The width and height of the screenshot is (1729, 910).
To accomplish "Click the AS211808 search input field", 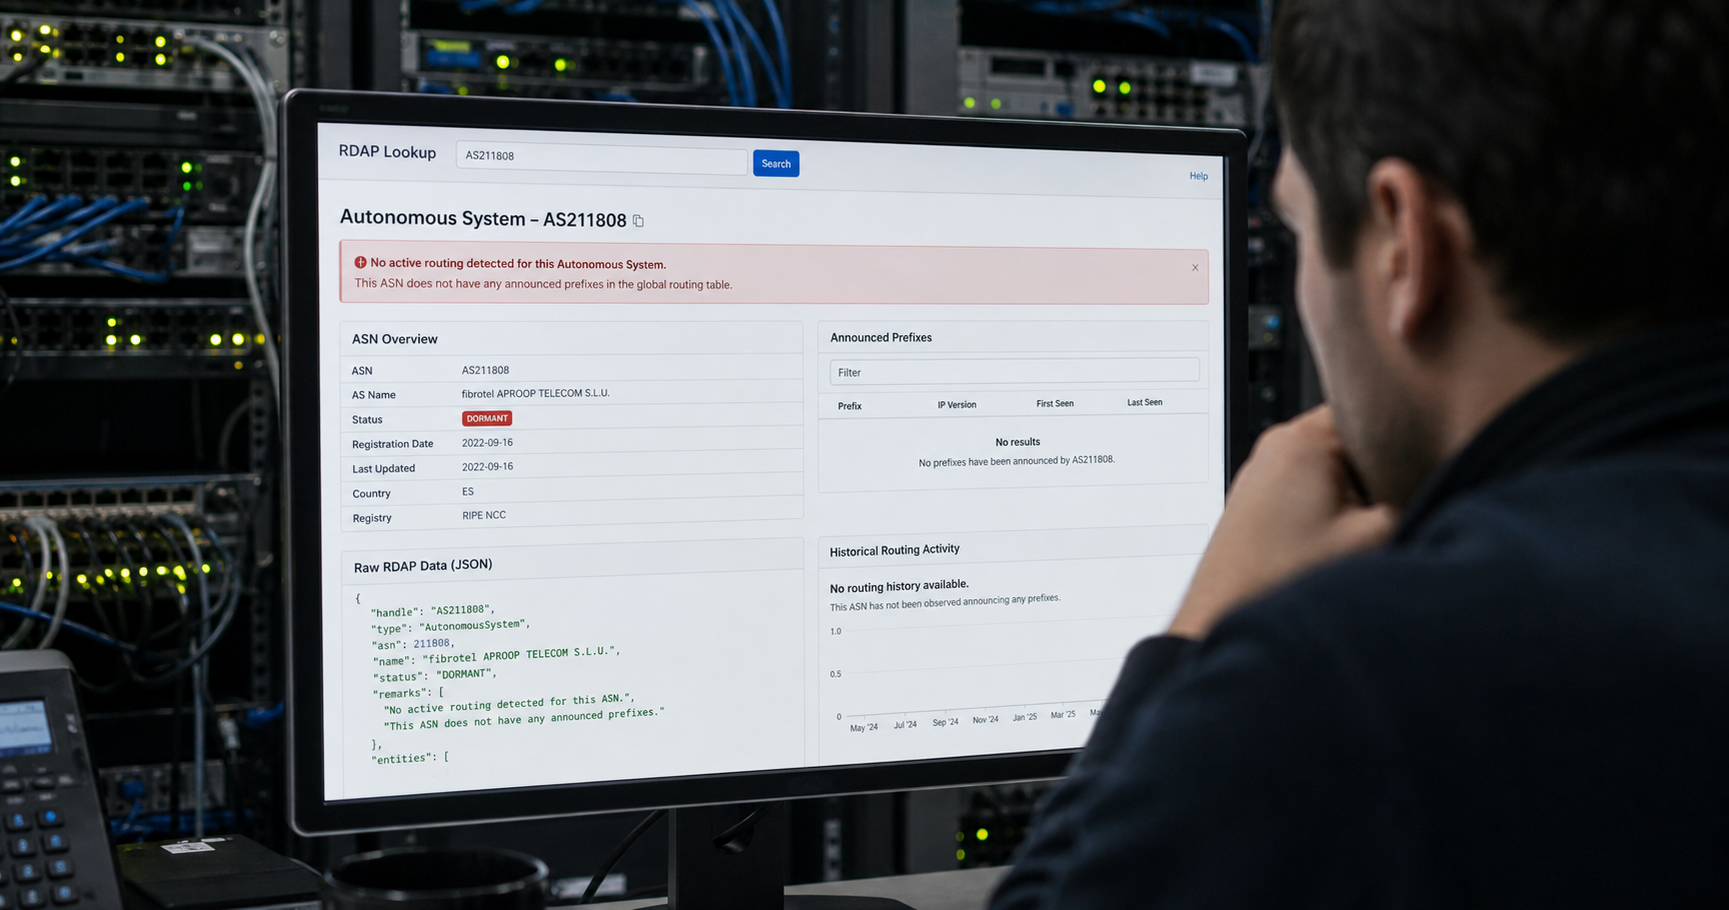I will [x=601, y=158].
